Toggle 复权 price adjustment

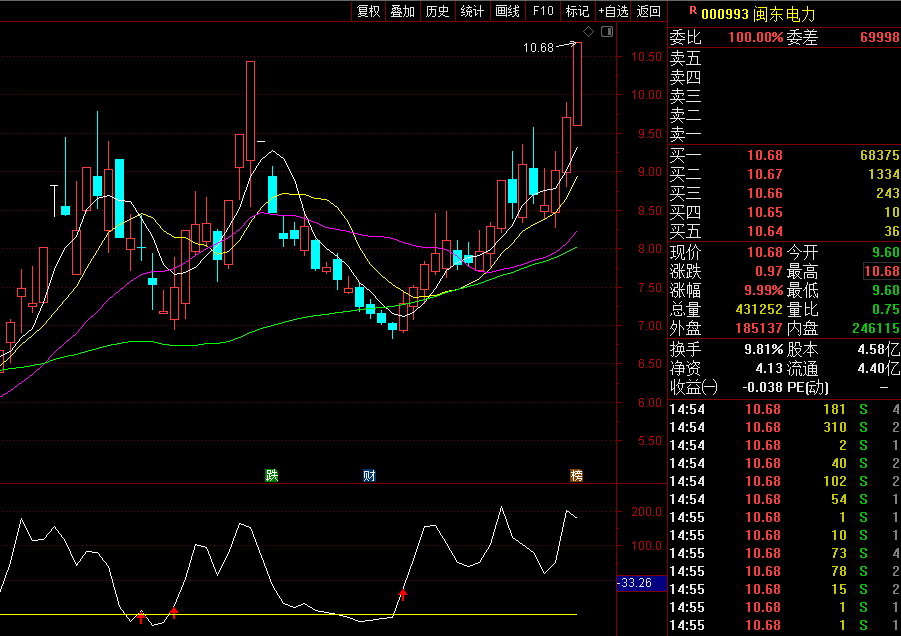tap(369, 11)
